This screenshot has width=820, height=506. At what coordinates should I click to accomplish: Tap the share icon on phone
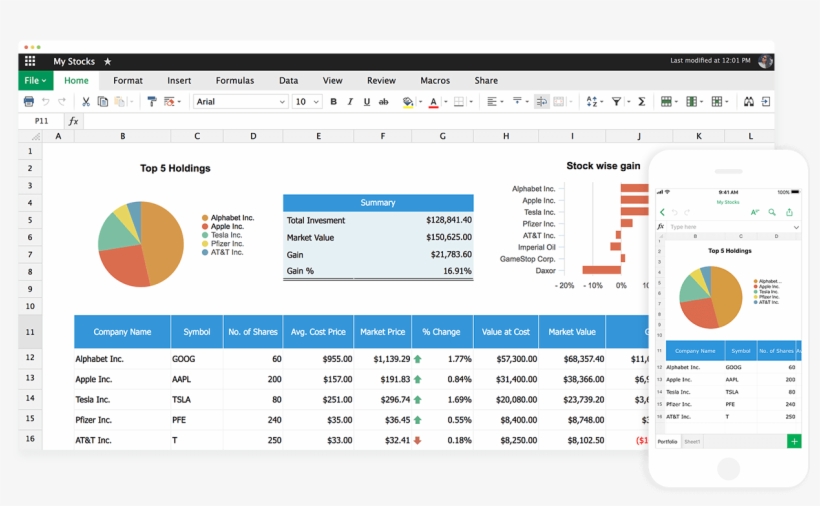789,212
